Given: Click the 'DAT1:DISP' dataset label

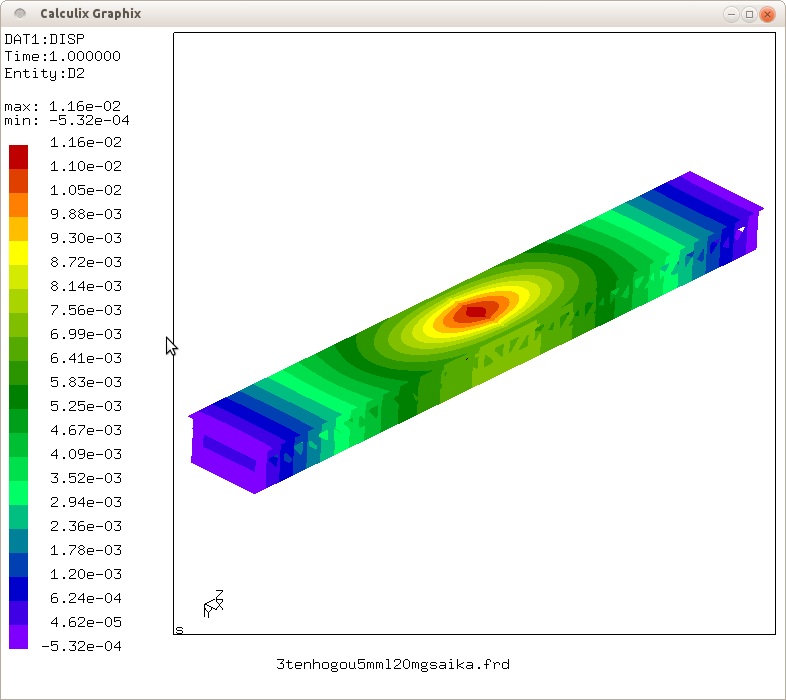Looking at the screenshot, I should pyautogui.click(x=45, y=39).
